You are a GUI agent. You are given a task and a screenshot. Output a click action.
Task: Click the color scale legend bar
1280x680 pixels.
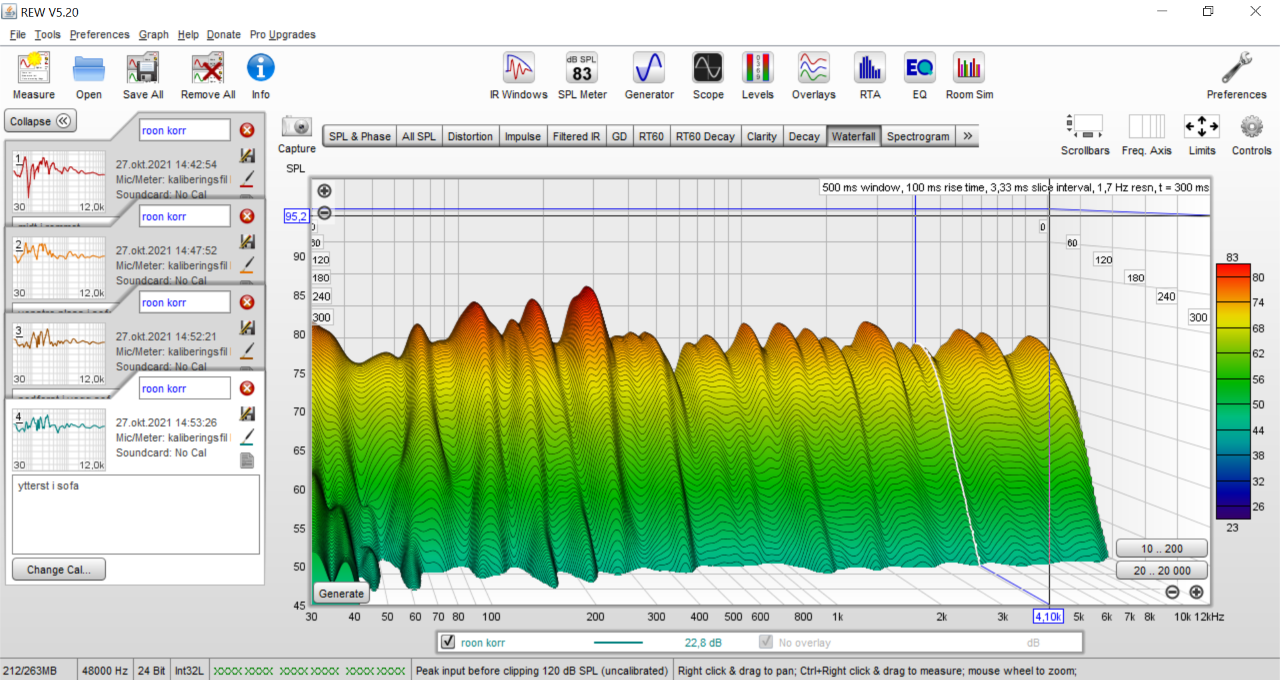[x=1232, y=390]
